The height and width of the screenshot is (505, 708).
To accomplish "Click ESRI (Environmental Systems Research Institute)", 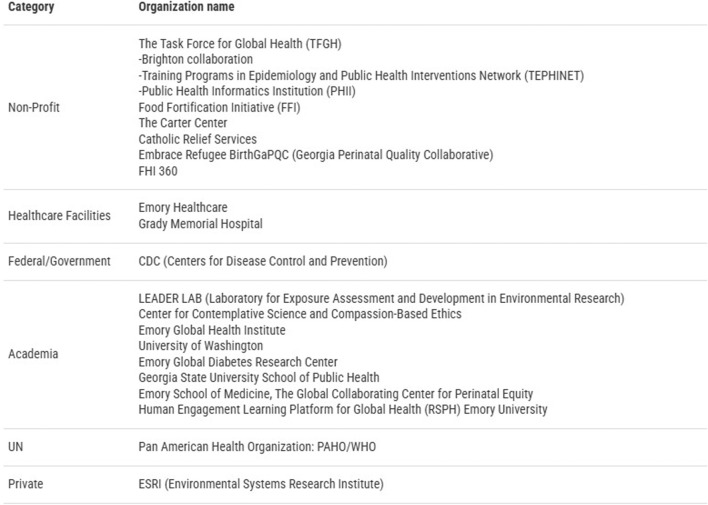I will tap(261, 484).
